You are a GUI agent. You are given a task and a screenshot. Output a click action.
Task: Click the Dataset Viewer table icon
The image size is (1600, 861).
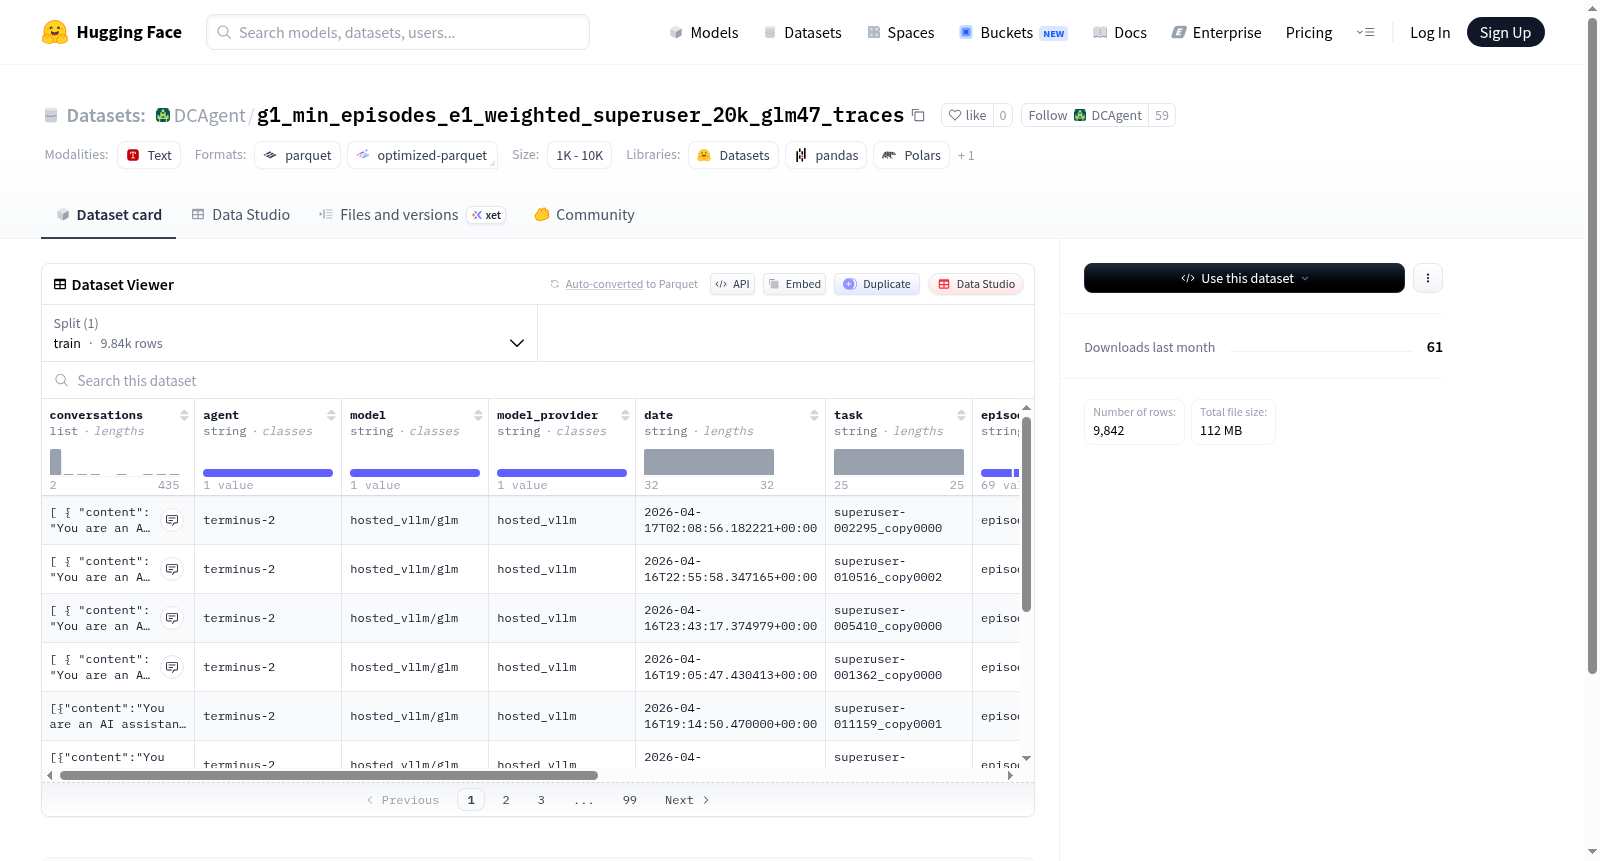click(60, 285)
